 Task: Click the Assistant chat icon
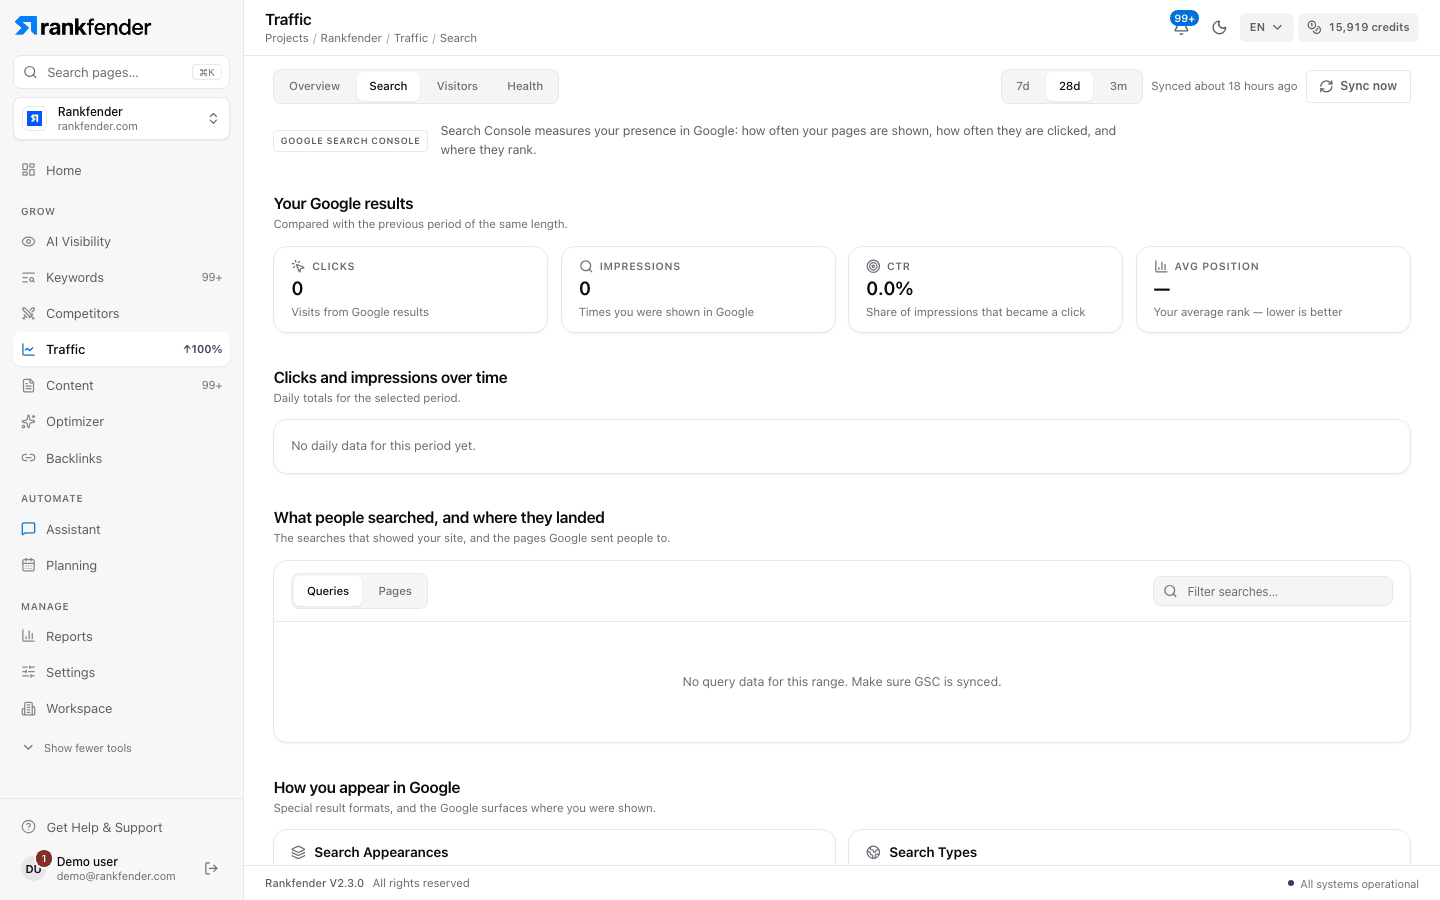[x=29, y=529]
